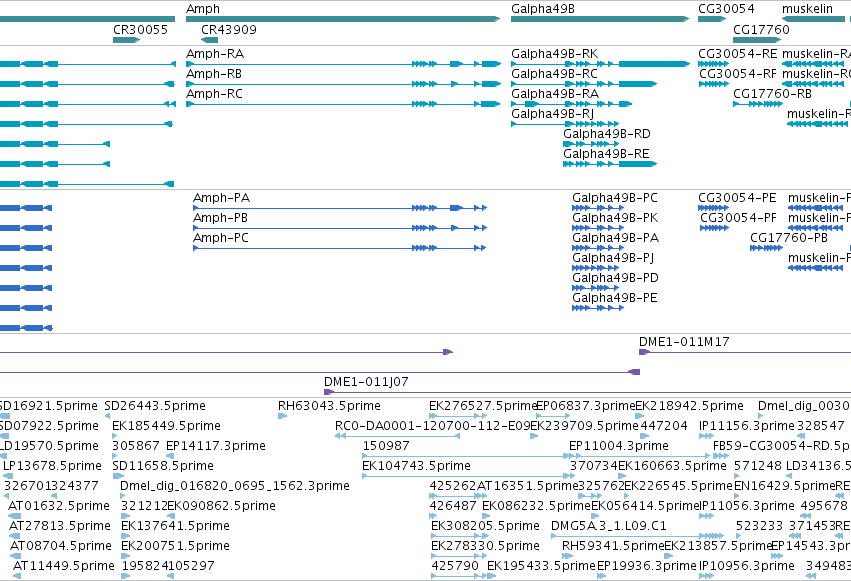Click the CG17760 gene bar
Image resolution: width=851 pixels, height=581 pixels.
pos(757,40)
